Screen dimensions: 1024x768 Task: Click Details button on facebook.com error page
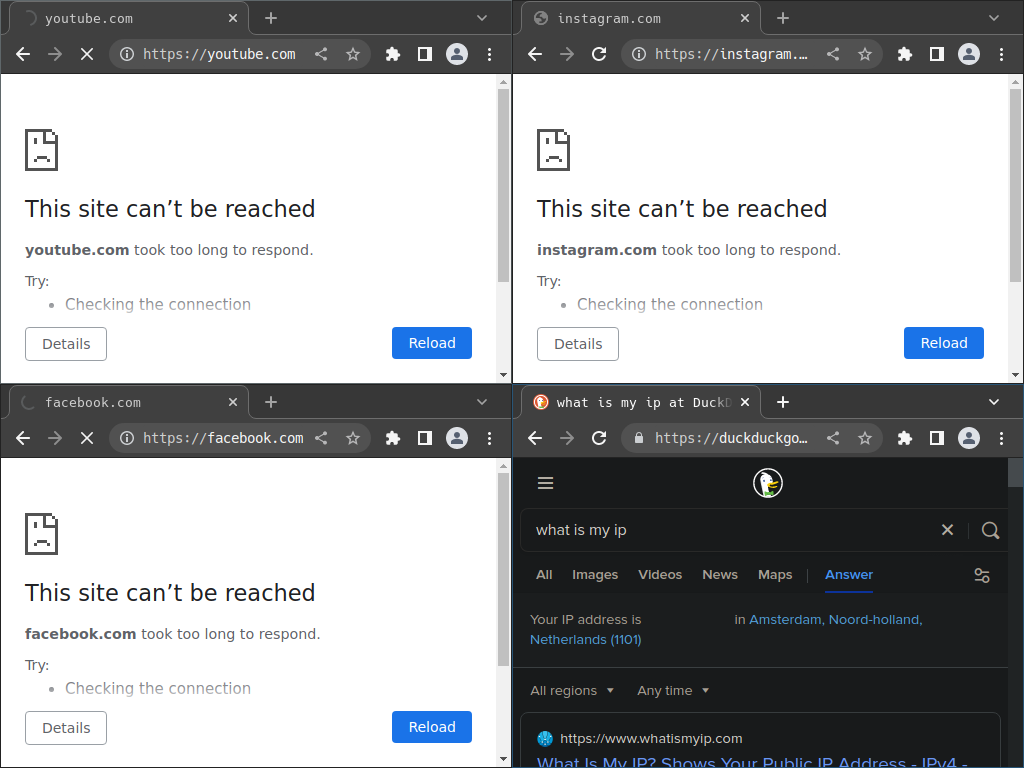[66, 728]
